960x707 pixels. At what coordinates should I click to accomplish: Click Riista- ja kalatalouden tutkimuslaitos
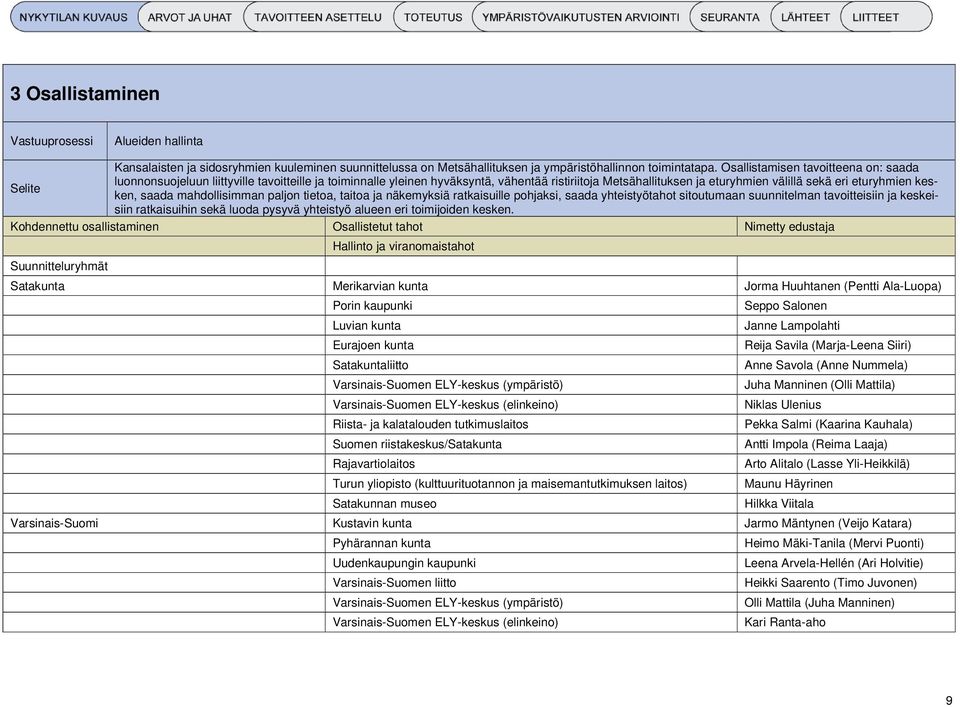pos(531,424)
